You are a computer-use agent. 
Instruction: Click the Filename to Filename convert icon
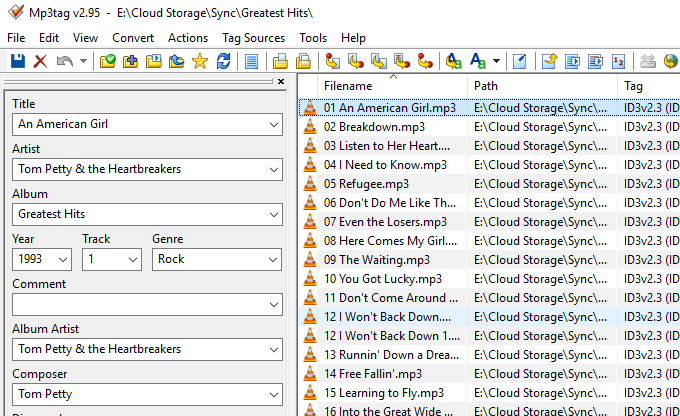379,61
